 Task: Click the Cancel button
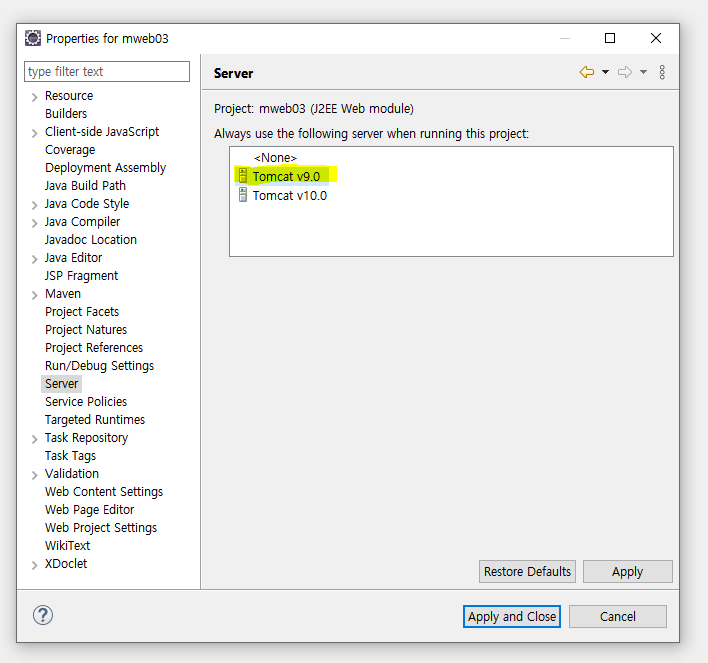[618, 616]
